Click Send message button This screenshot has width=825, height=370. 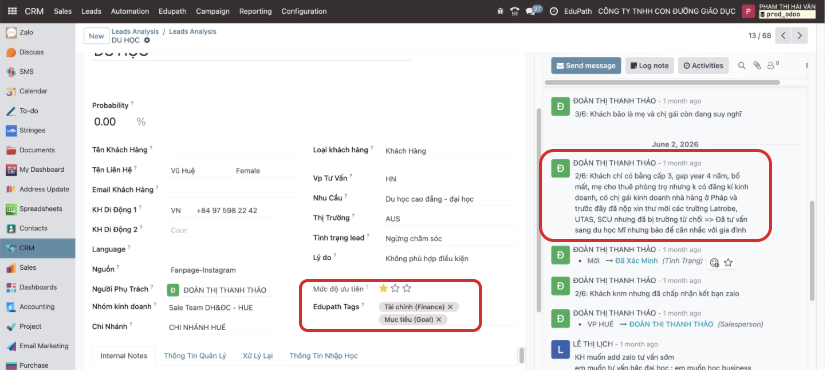[x=586, y=66]
